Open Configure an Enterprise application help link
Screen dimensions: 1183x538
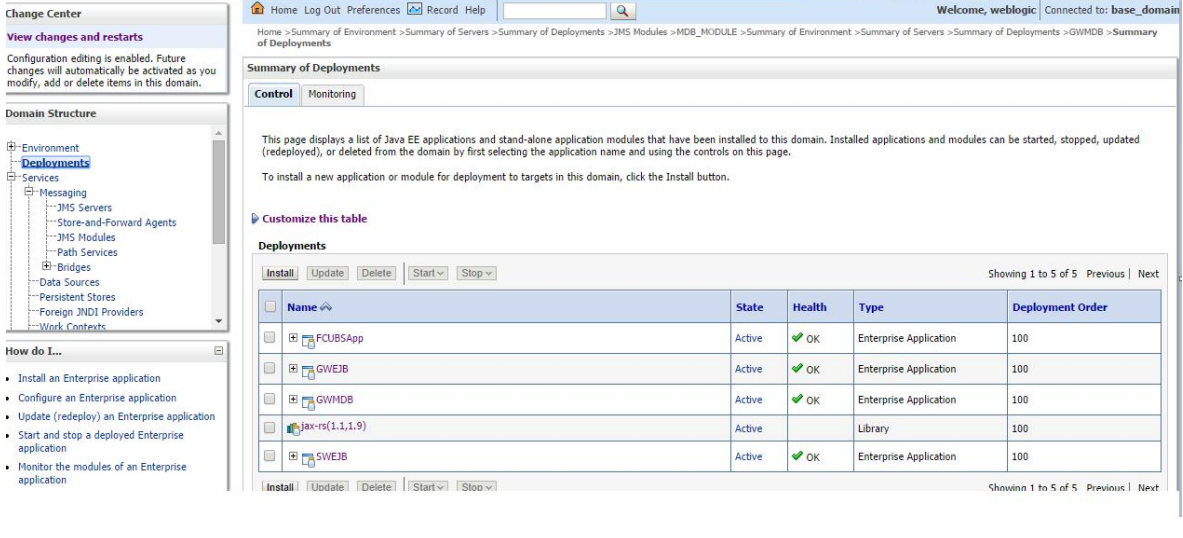pyautogui.click(x=97, y=398)
